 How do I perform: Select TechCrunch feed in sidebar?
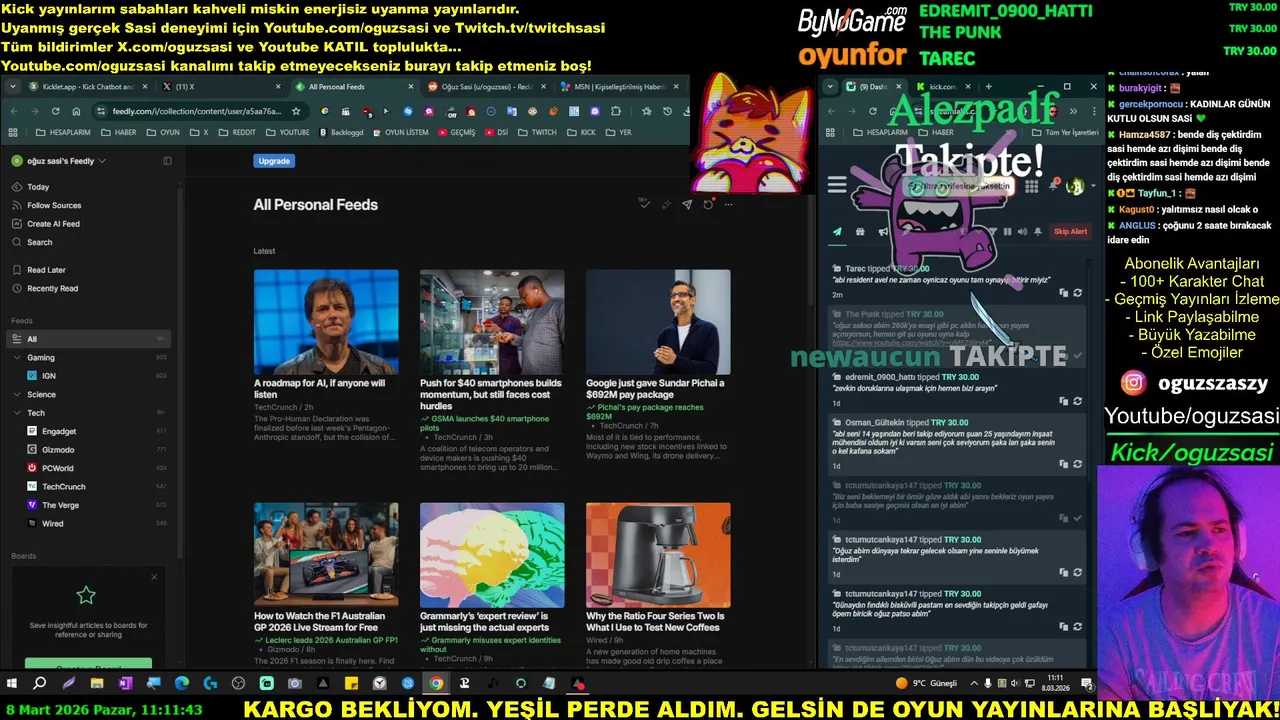[x=90, y=486]
